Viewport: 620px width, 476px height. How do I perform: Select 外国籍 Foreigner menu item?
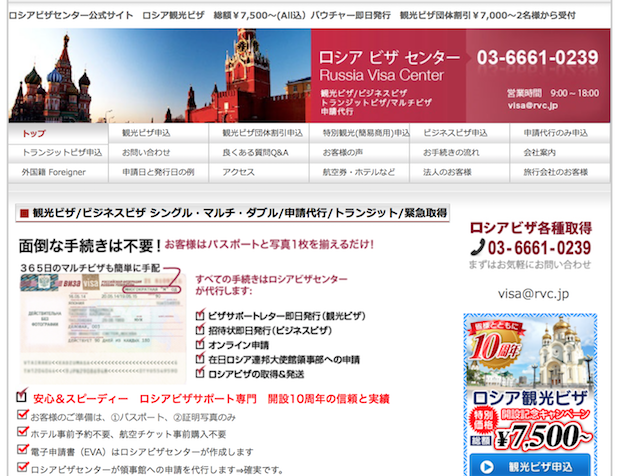click(x=54, y=172)
